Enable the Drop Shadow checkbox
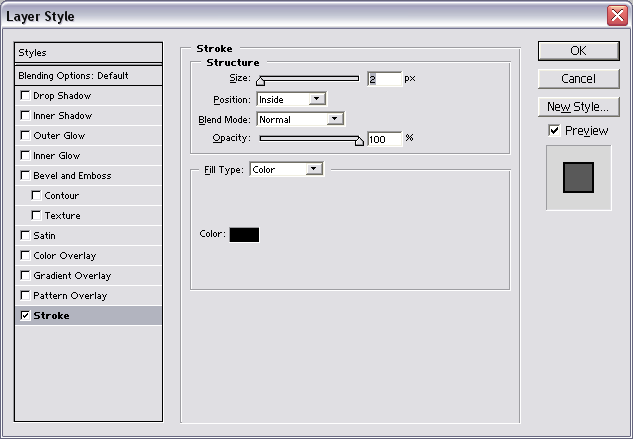This screenshot has width=633, height=439. coord(25,96)
